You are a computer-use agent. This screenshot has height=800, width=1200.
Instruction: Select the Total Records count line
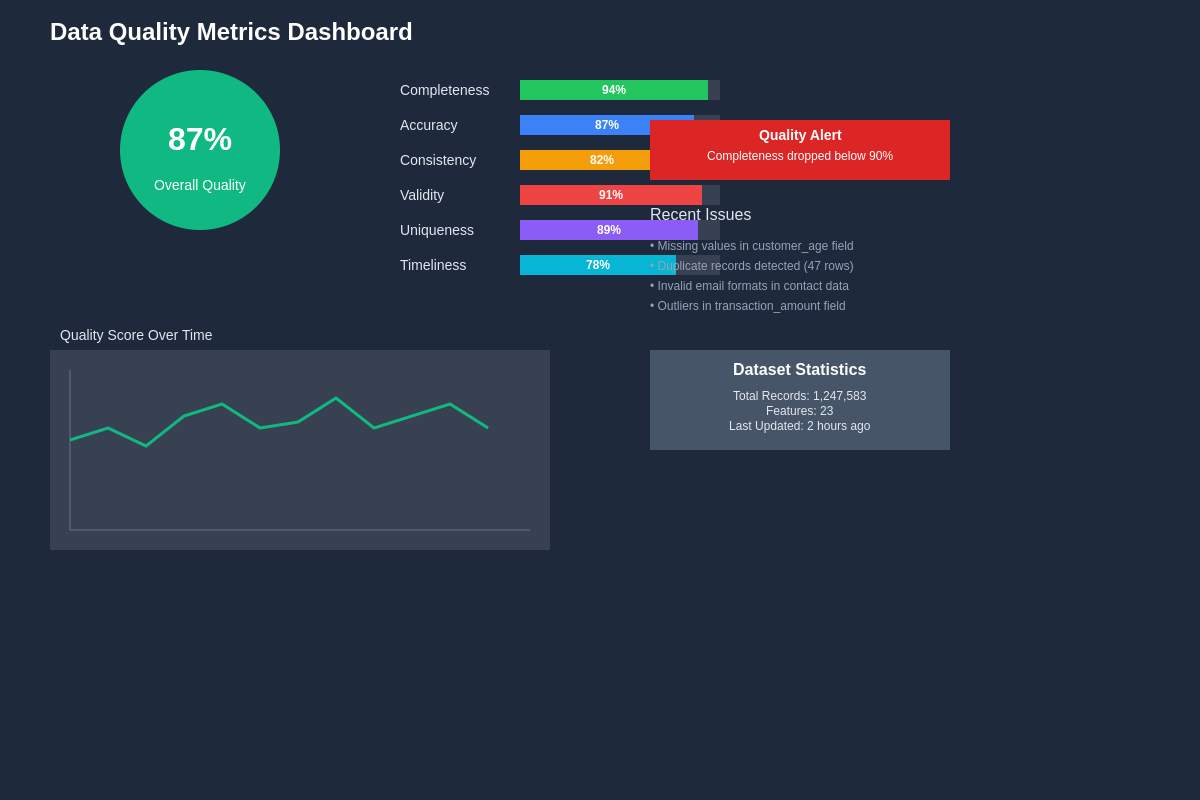(x=799, y=396)
